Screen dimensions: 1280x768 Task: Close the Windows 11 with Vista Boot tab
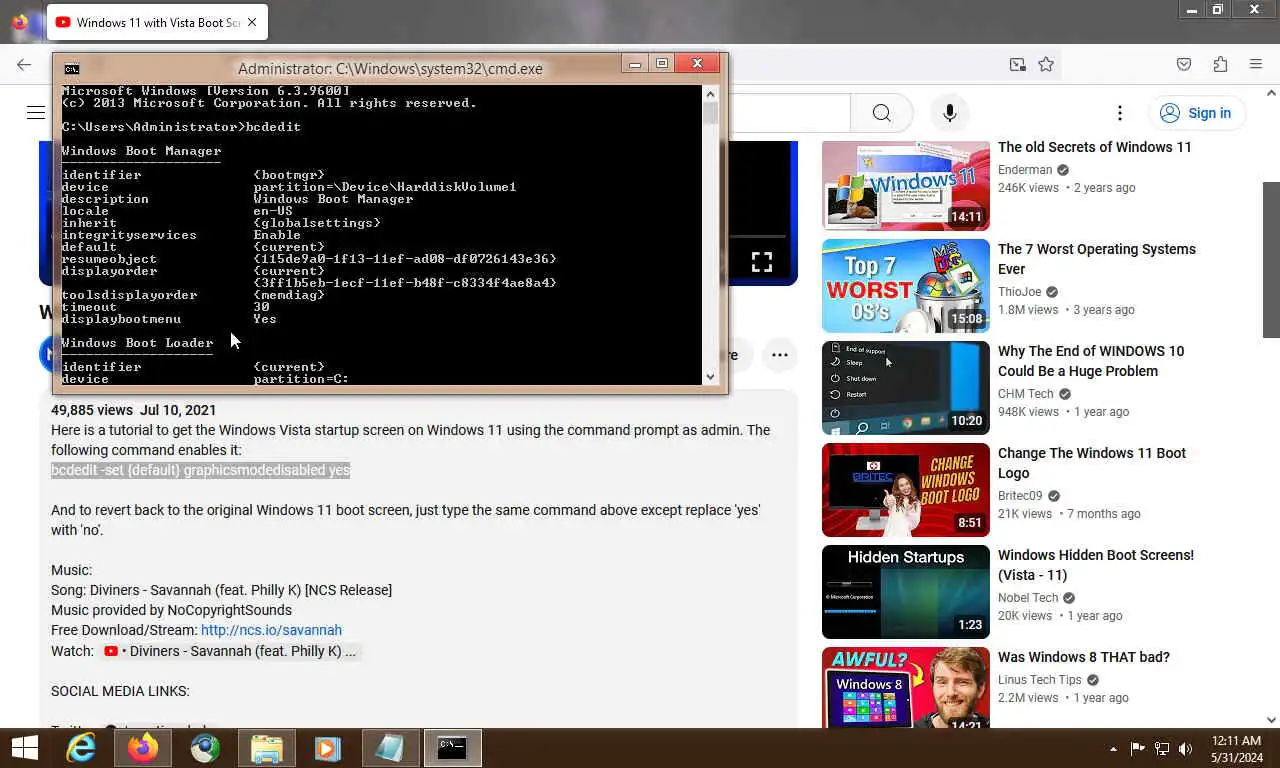pyautogui.click(x=252, y=22)
